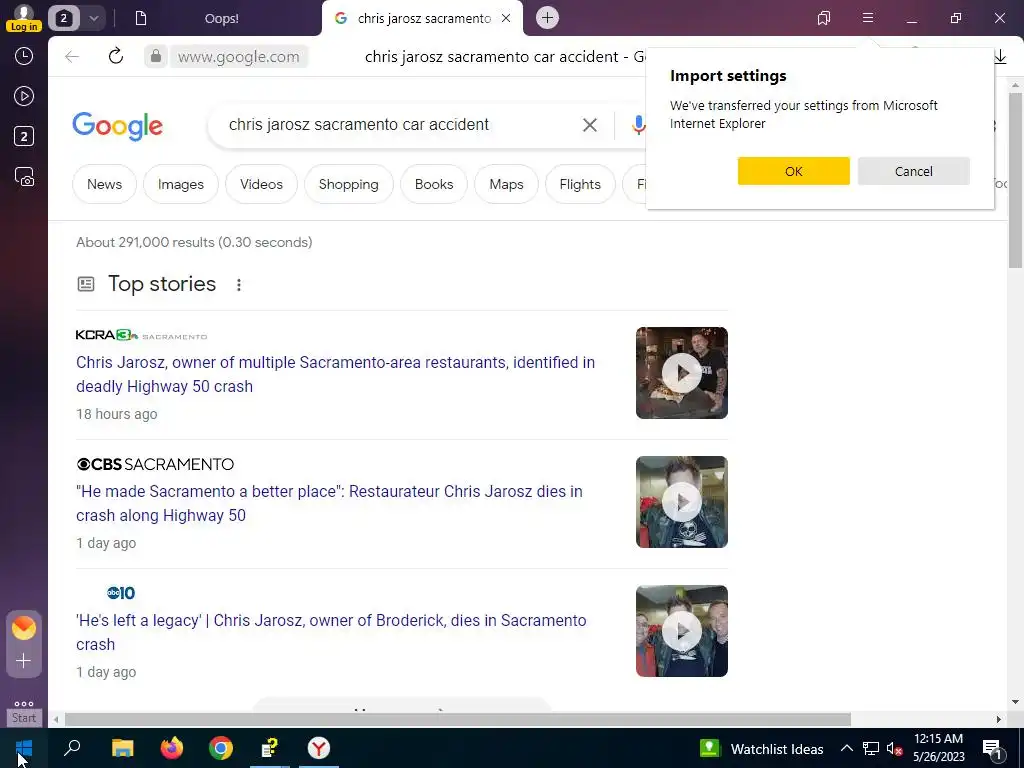Select the Videos filter

(x=261, y=184)
